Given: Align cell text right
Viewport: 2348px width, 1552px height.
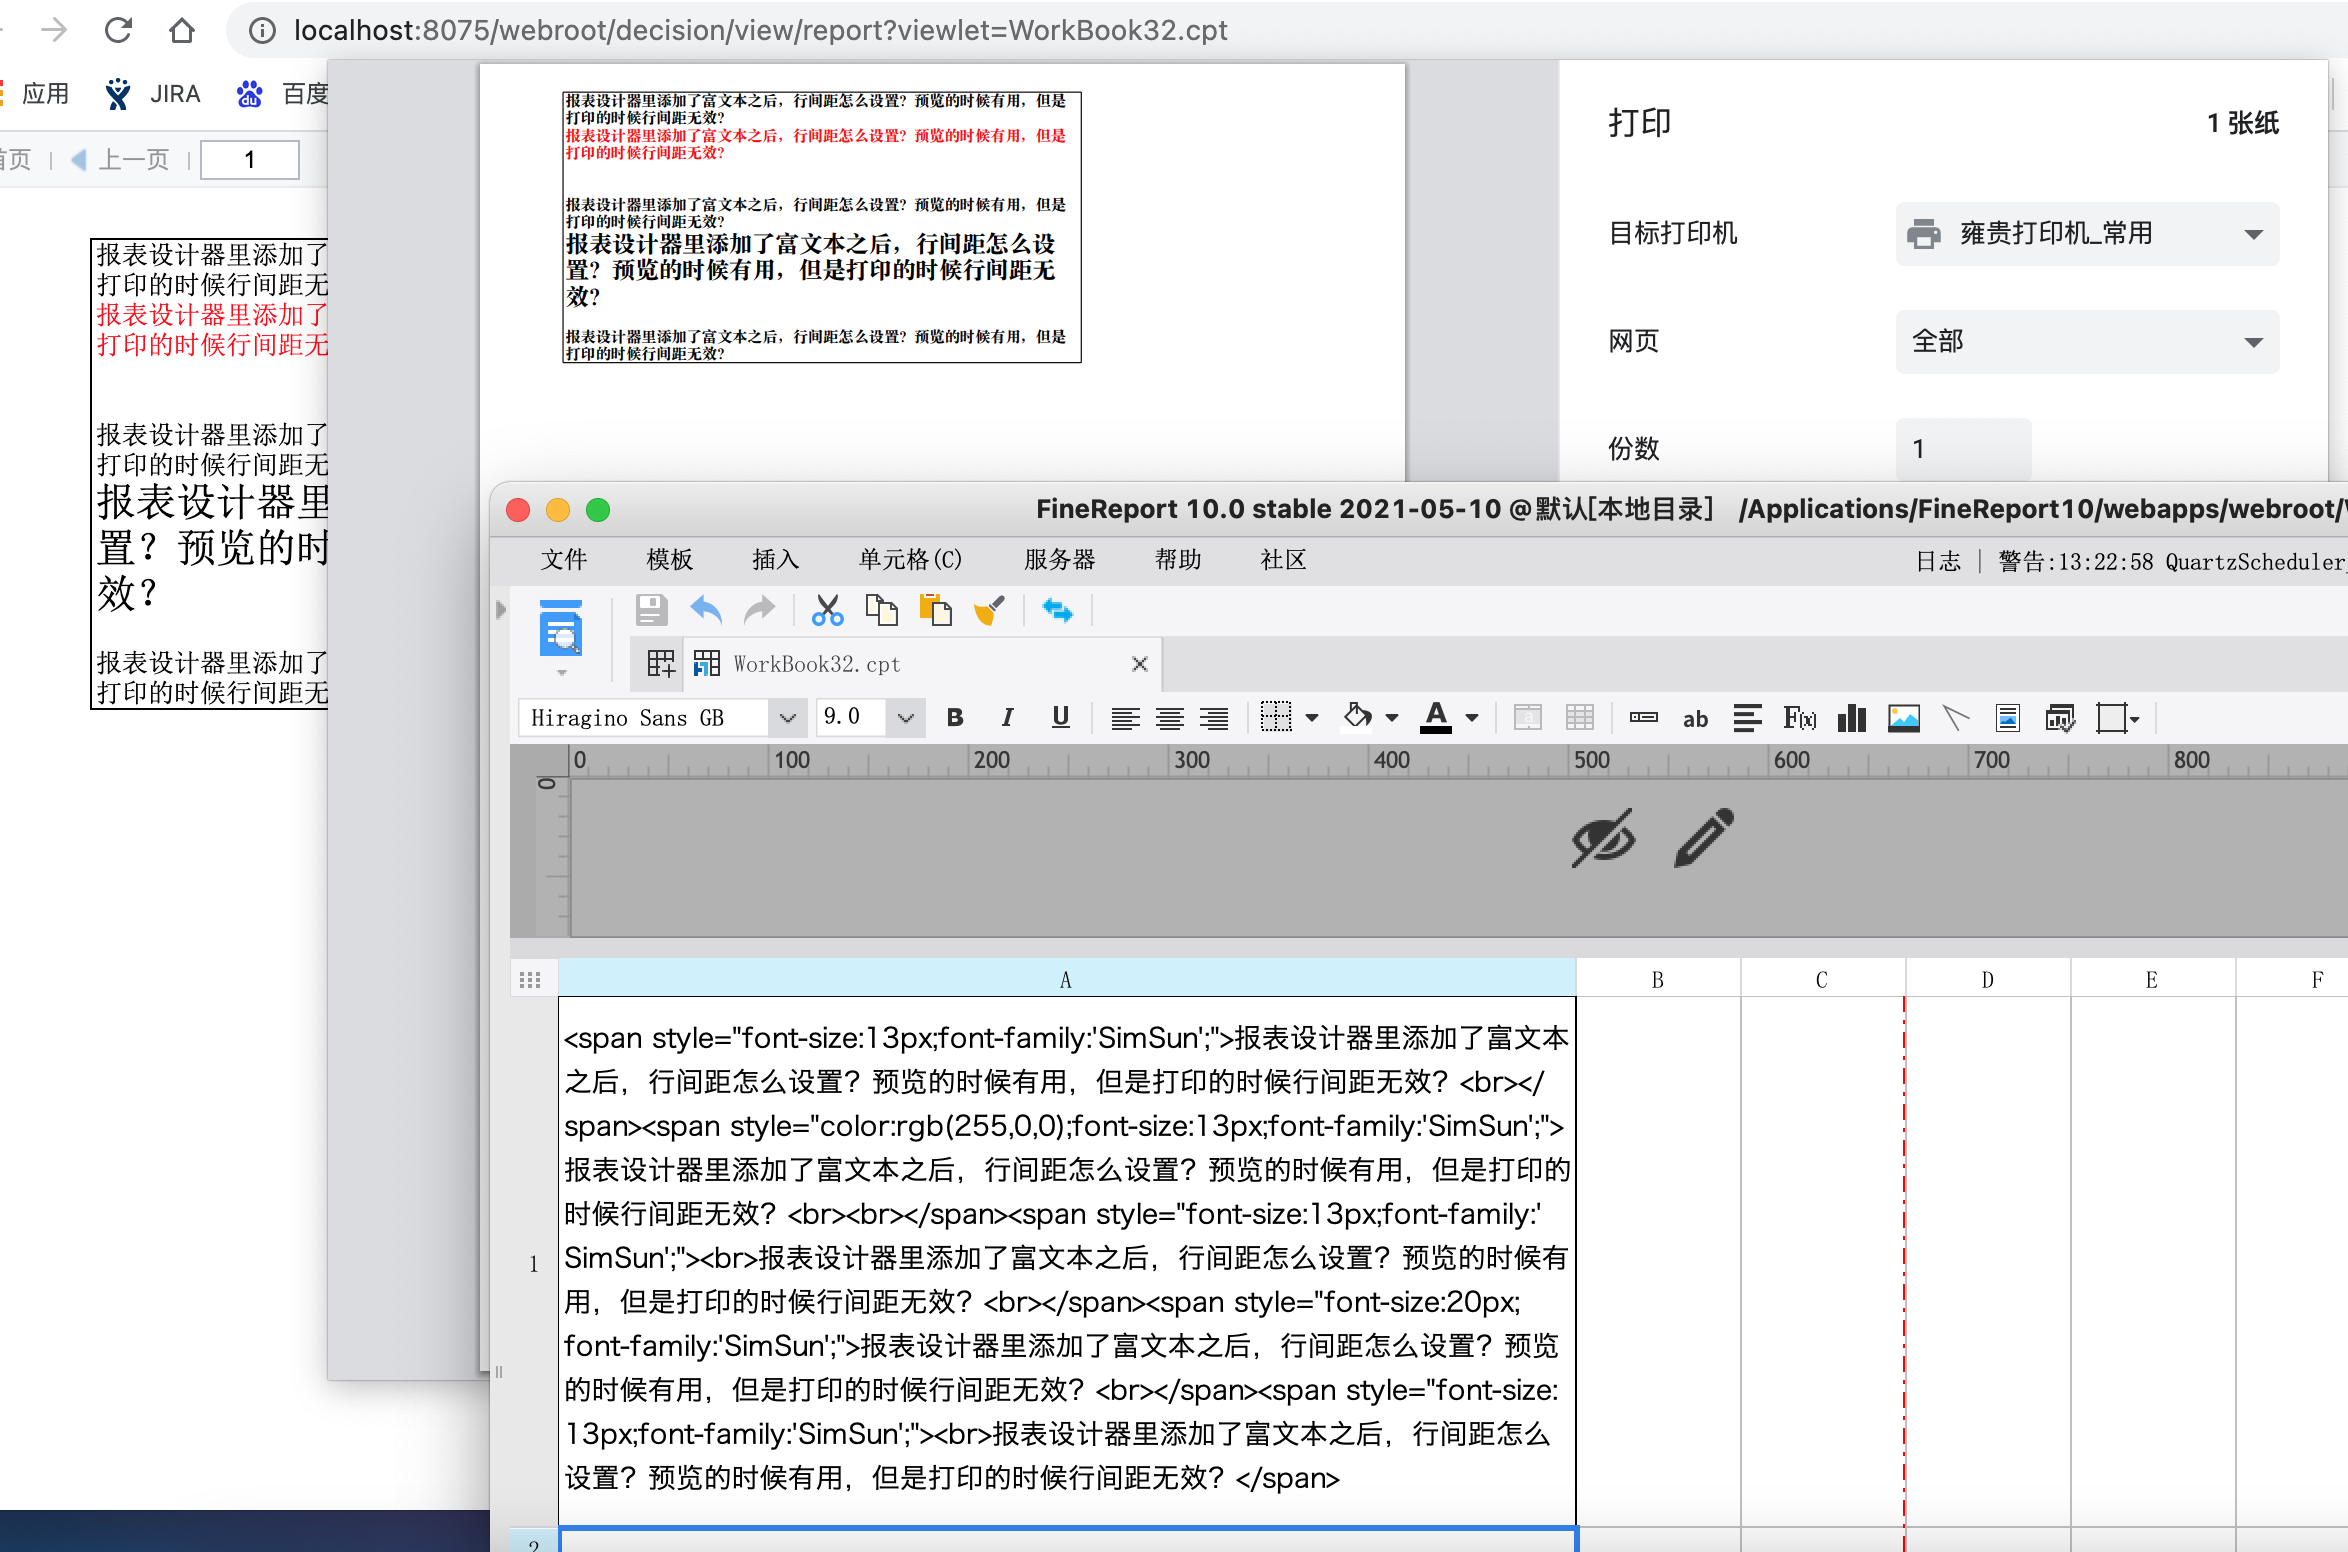Looking at the screenshot, I should point(1214,718).
